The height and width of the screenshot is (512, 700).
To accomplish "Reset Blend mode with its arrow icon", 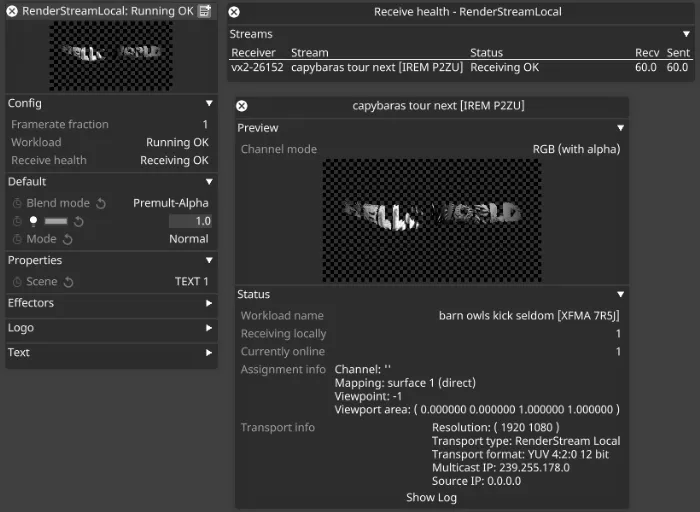I will pyautogui.click(x=101, y=203).
